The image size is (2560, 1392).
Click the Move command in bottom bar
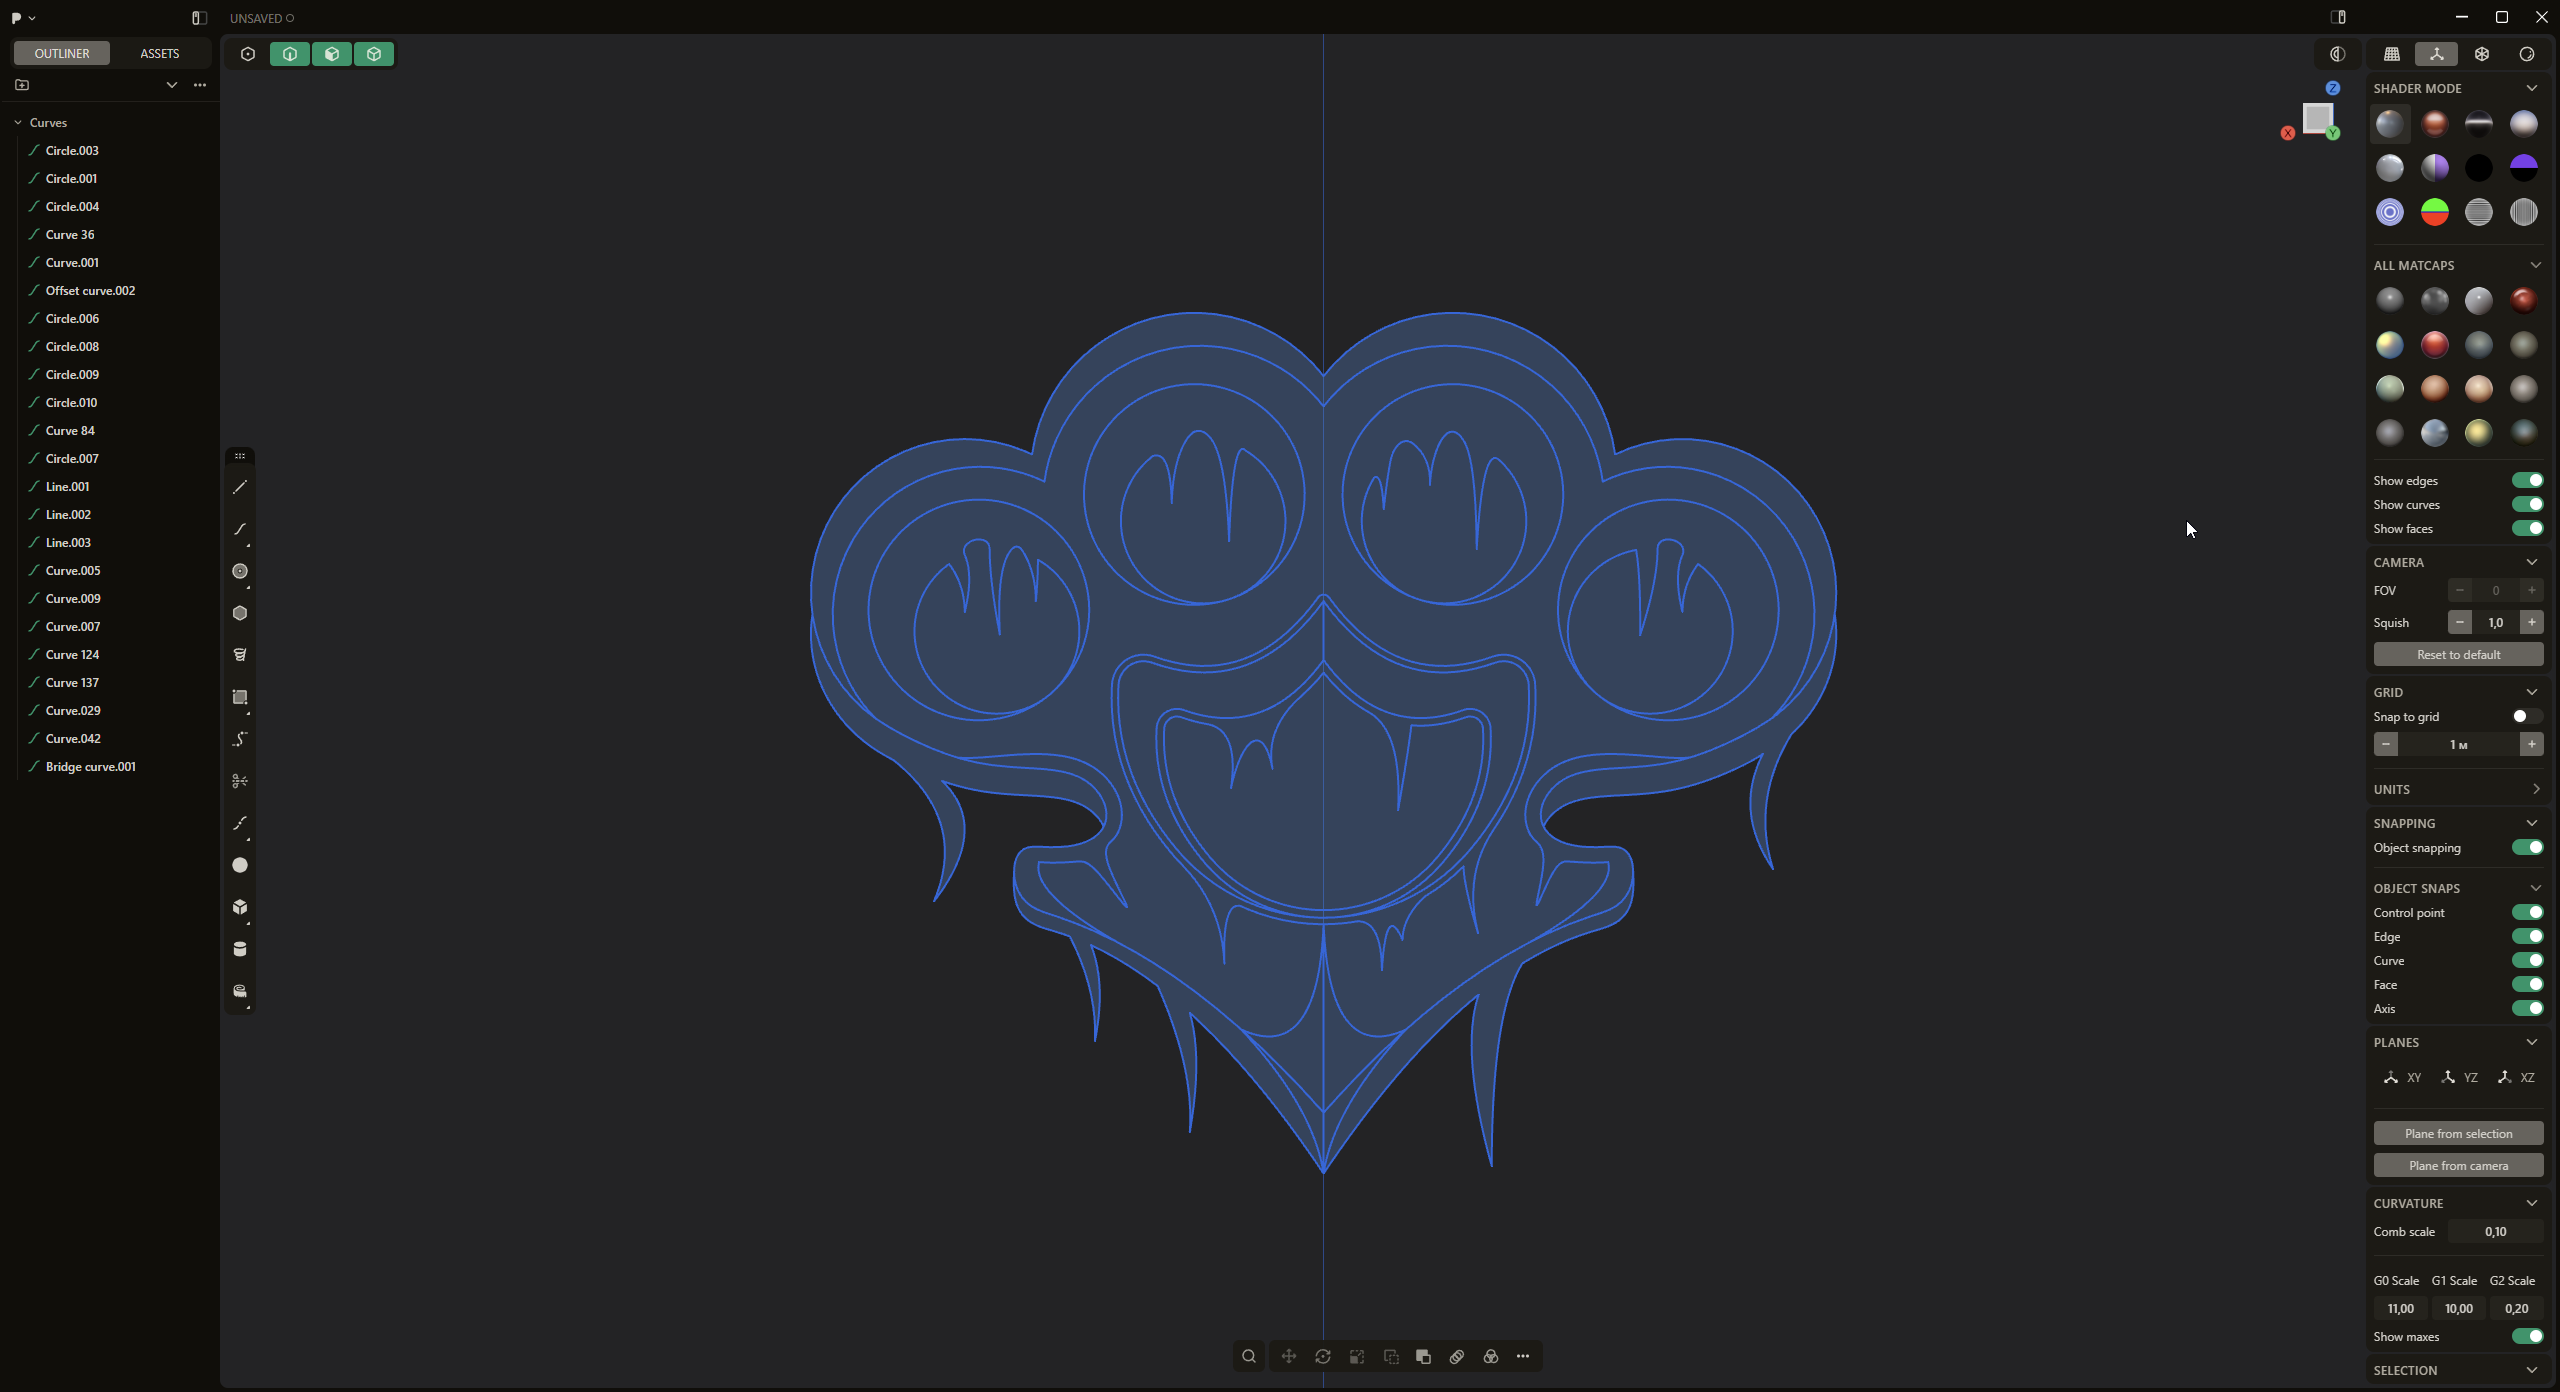click(x=1289, y=1357)
